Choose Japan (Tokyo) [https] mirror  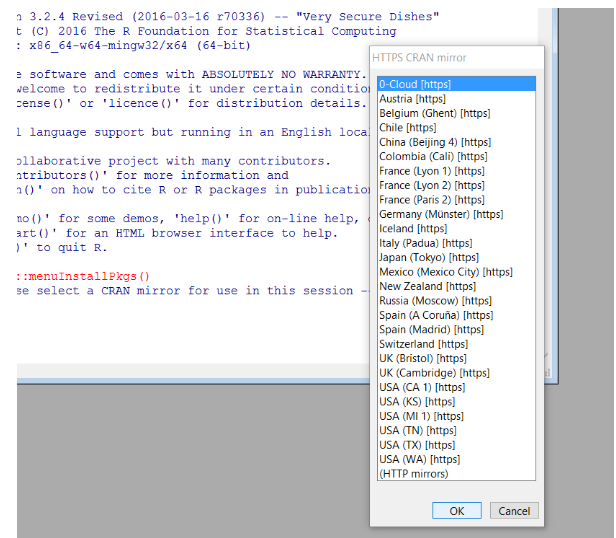[x=456, y=257]
